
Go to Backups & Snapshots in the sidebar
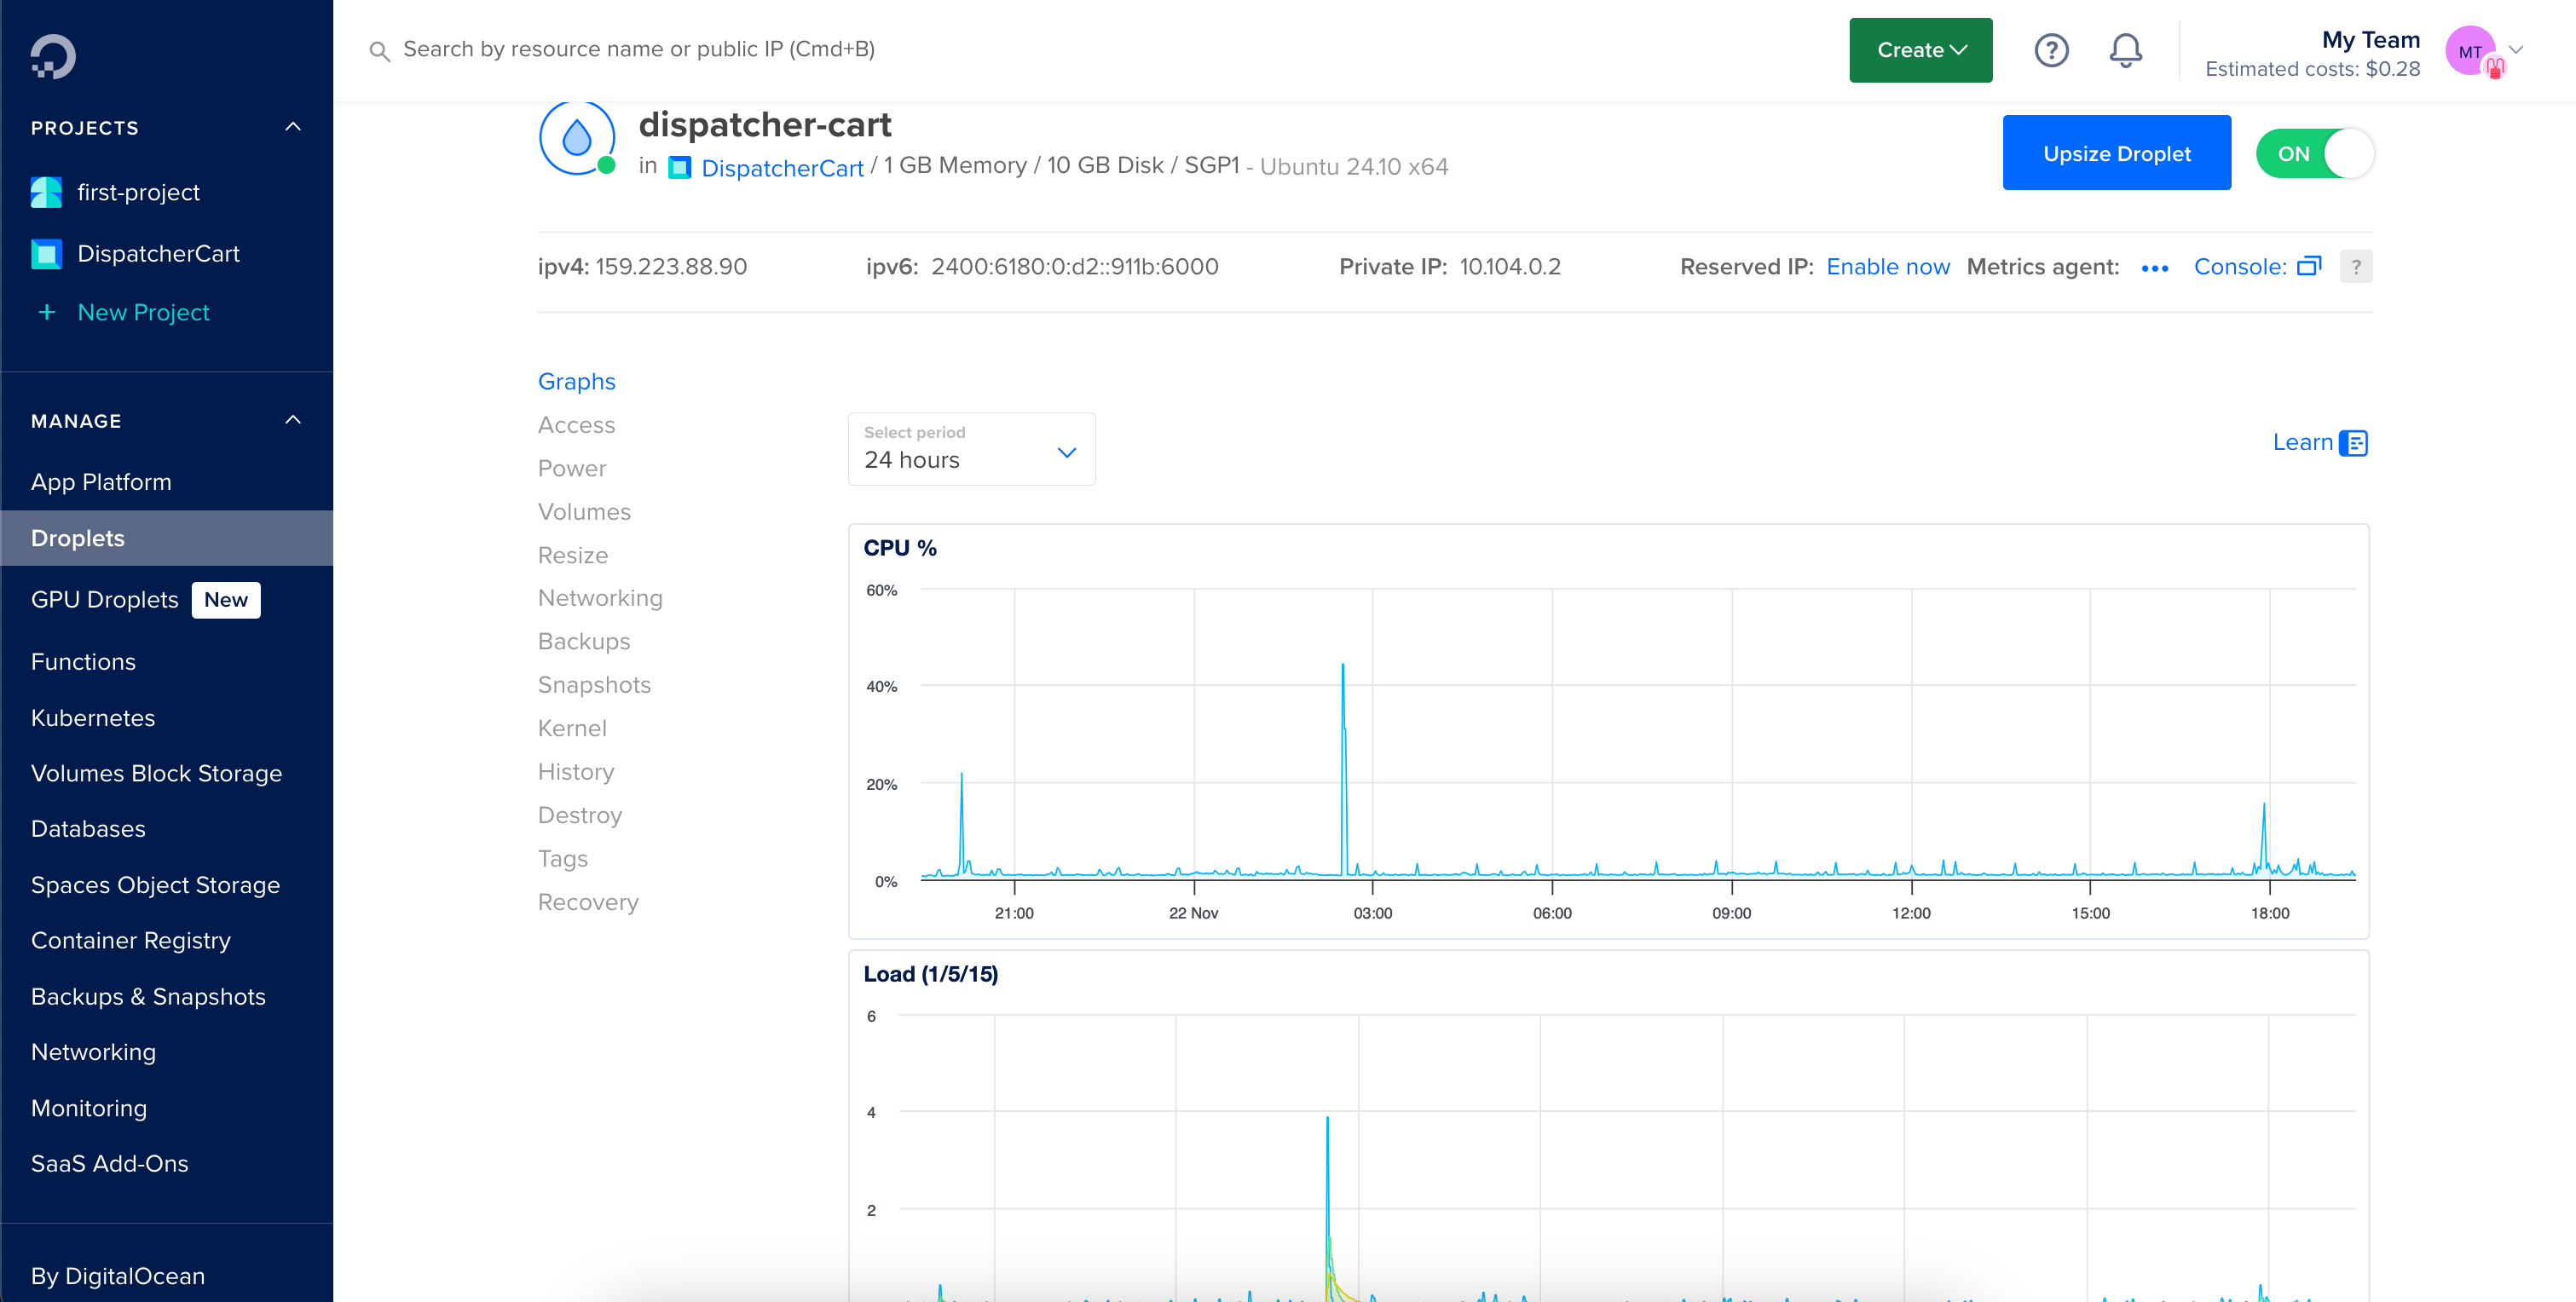click(148, 997)
